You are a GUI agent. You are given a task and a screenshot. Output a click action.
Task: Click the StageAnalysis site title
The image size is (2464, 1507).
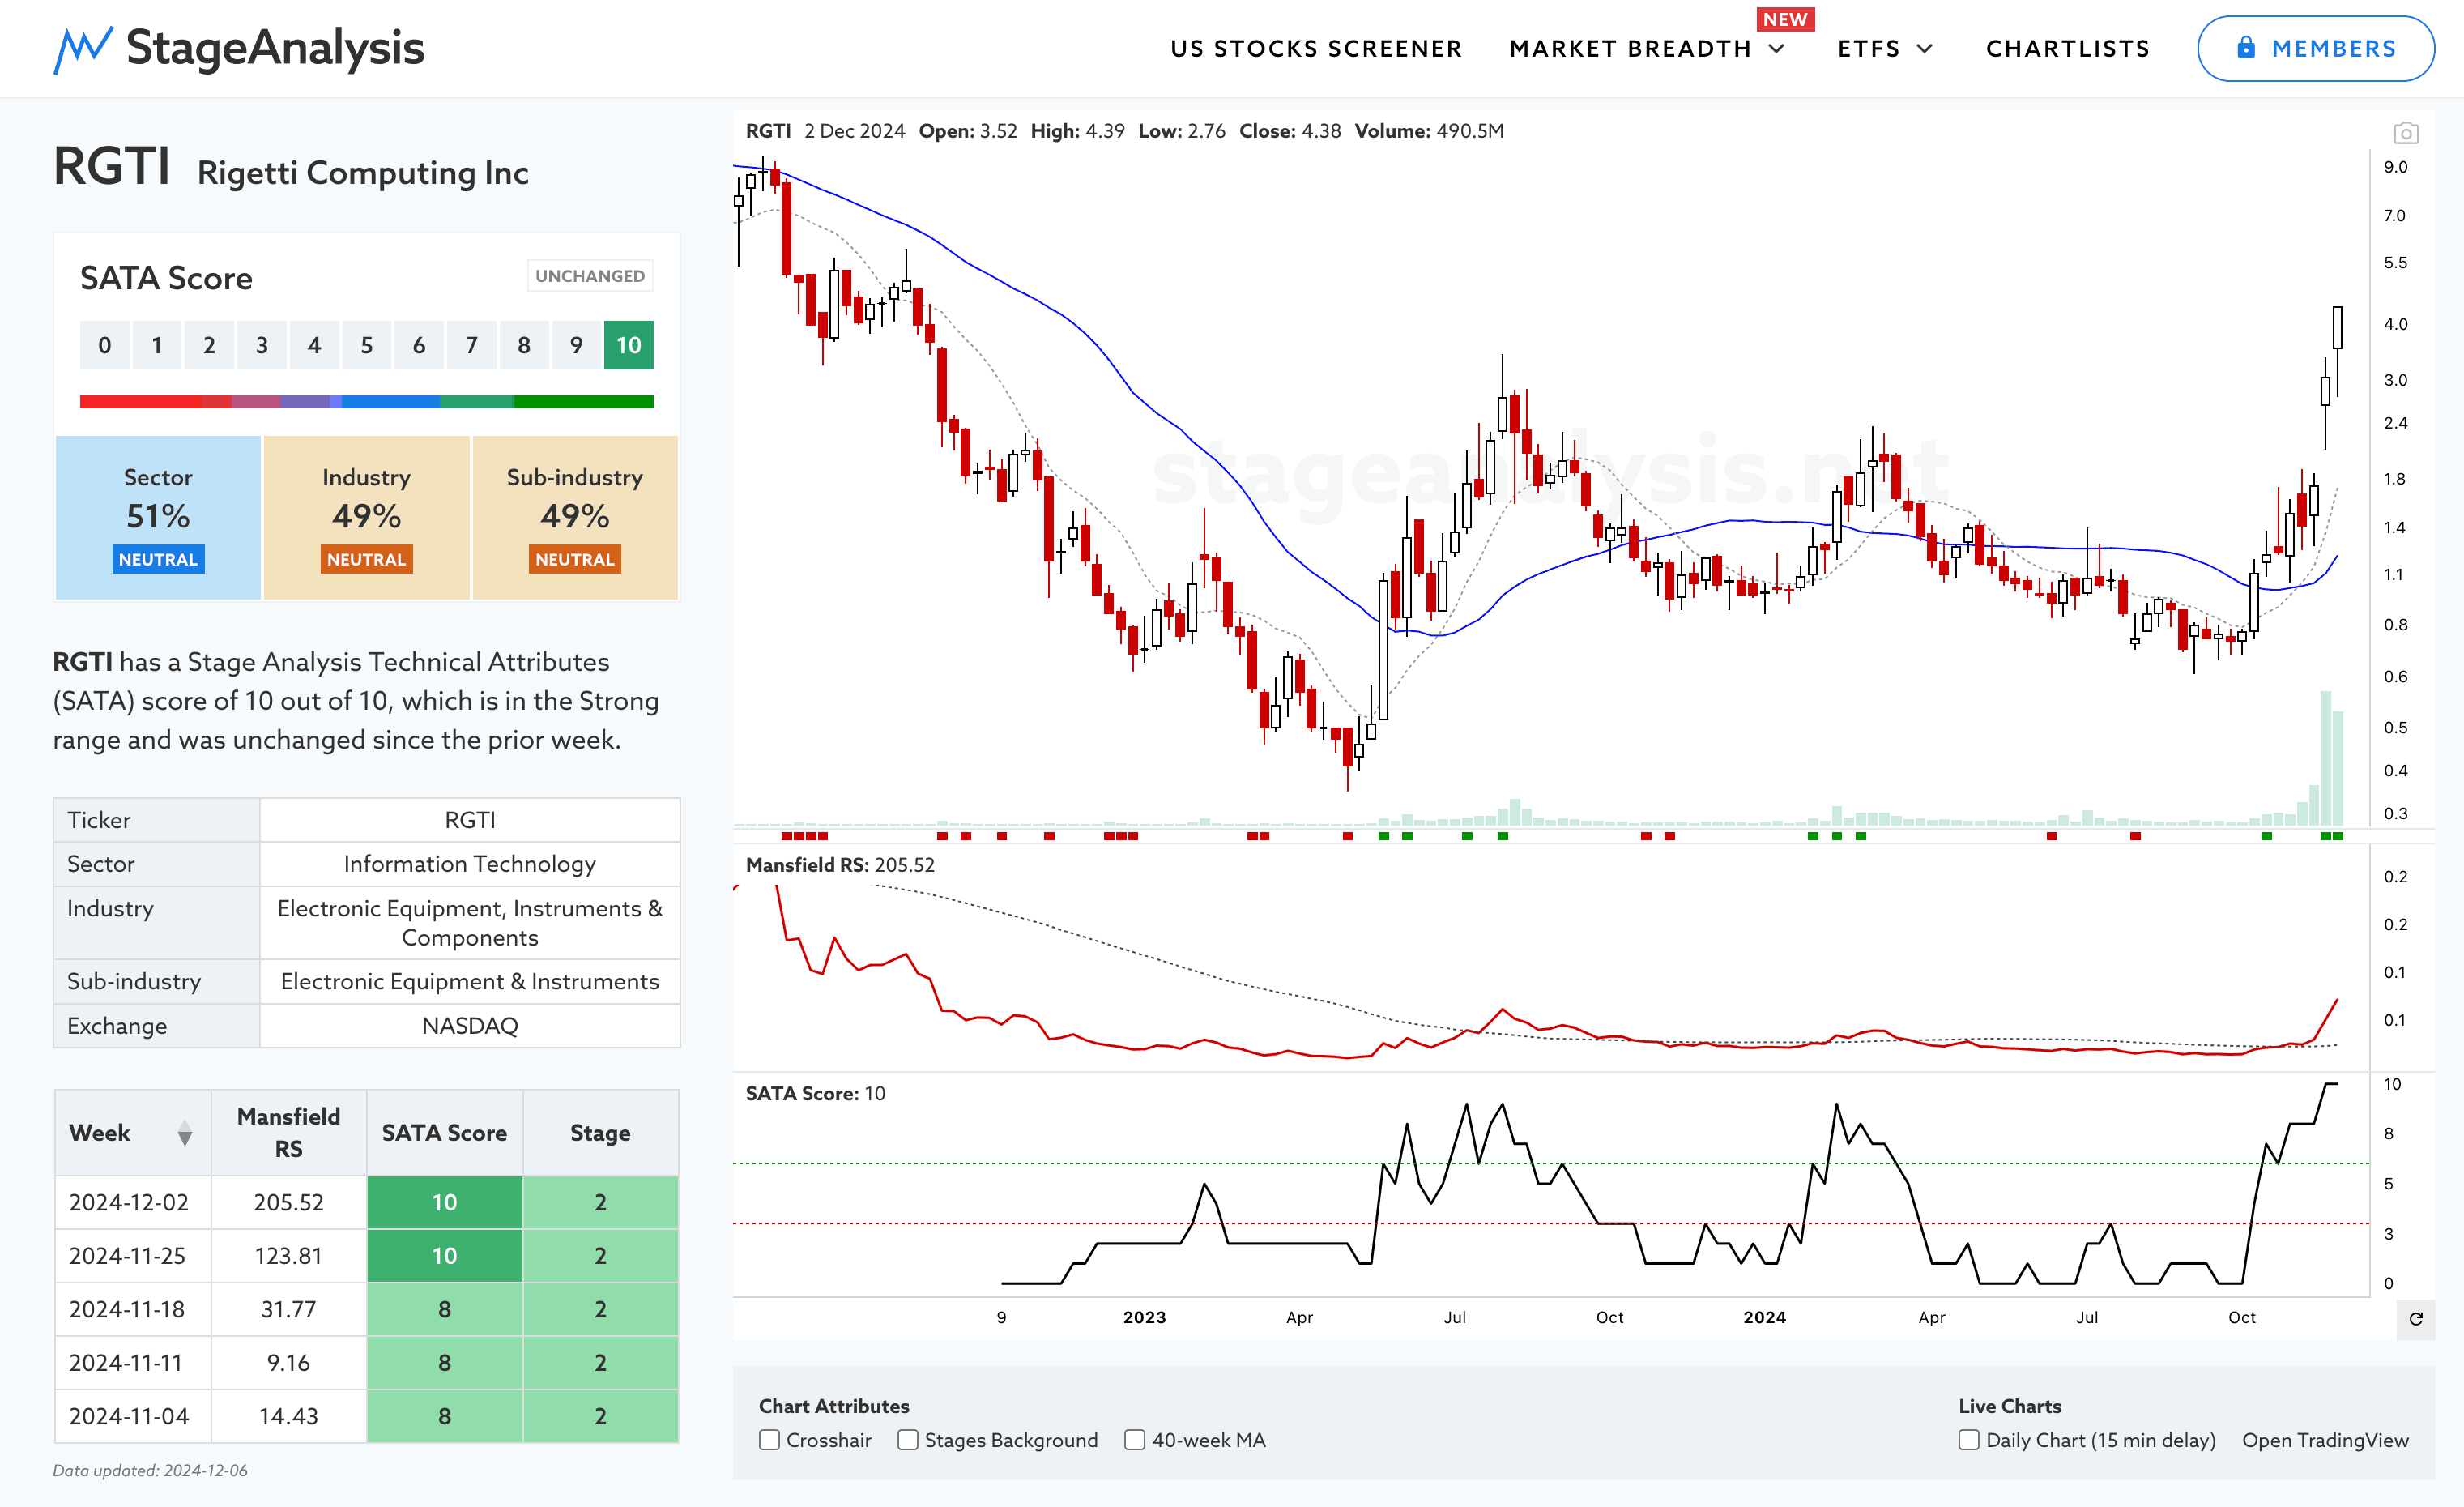[x=275, y=48]
